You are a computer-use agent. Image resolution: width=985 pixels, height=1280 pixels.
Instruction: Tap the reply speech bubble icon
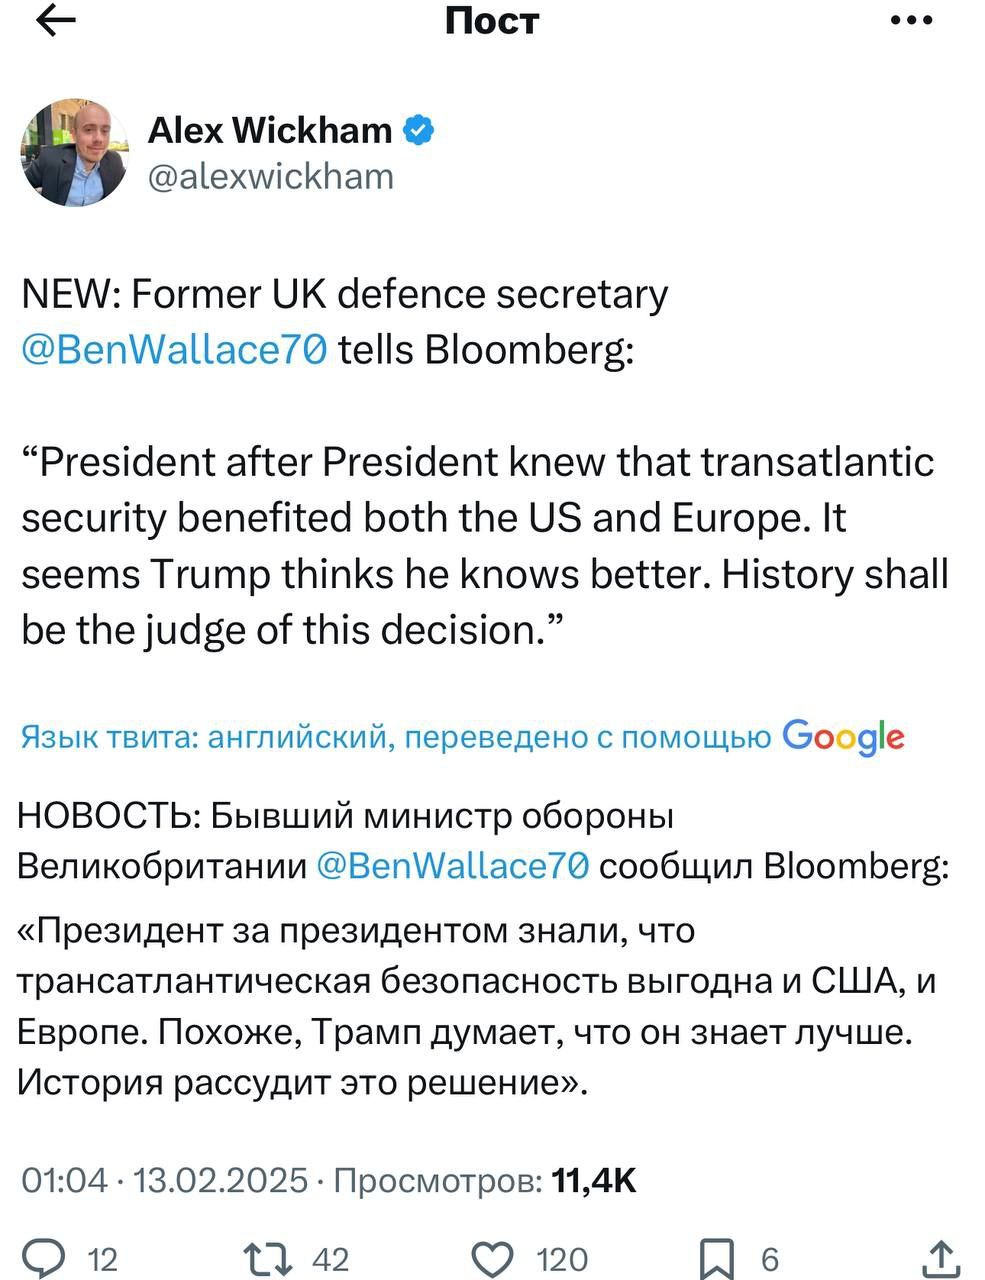[x=43, y=1257]
